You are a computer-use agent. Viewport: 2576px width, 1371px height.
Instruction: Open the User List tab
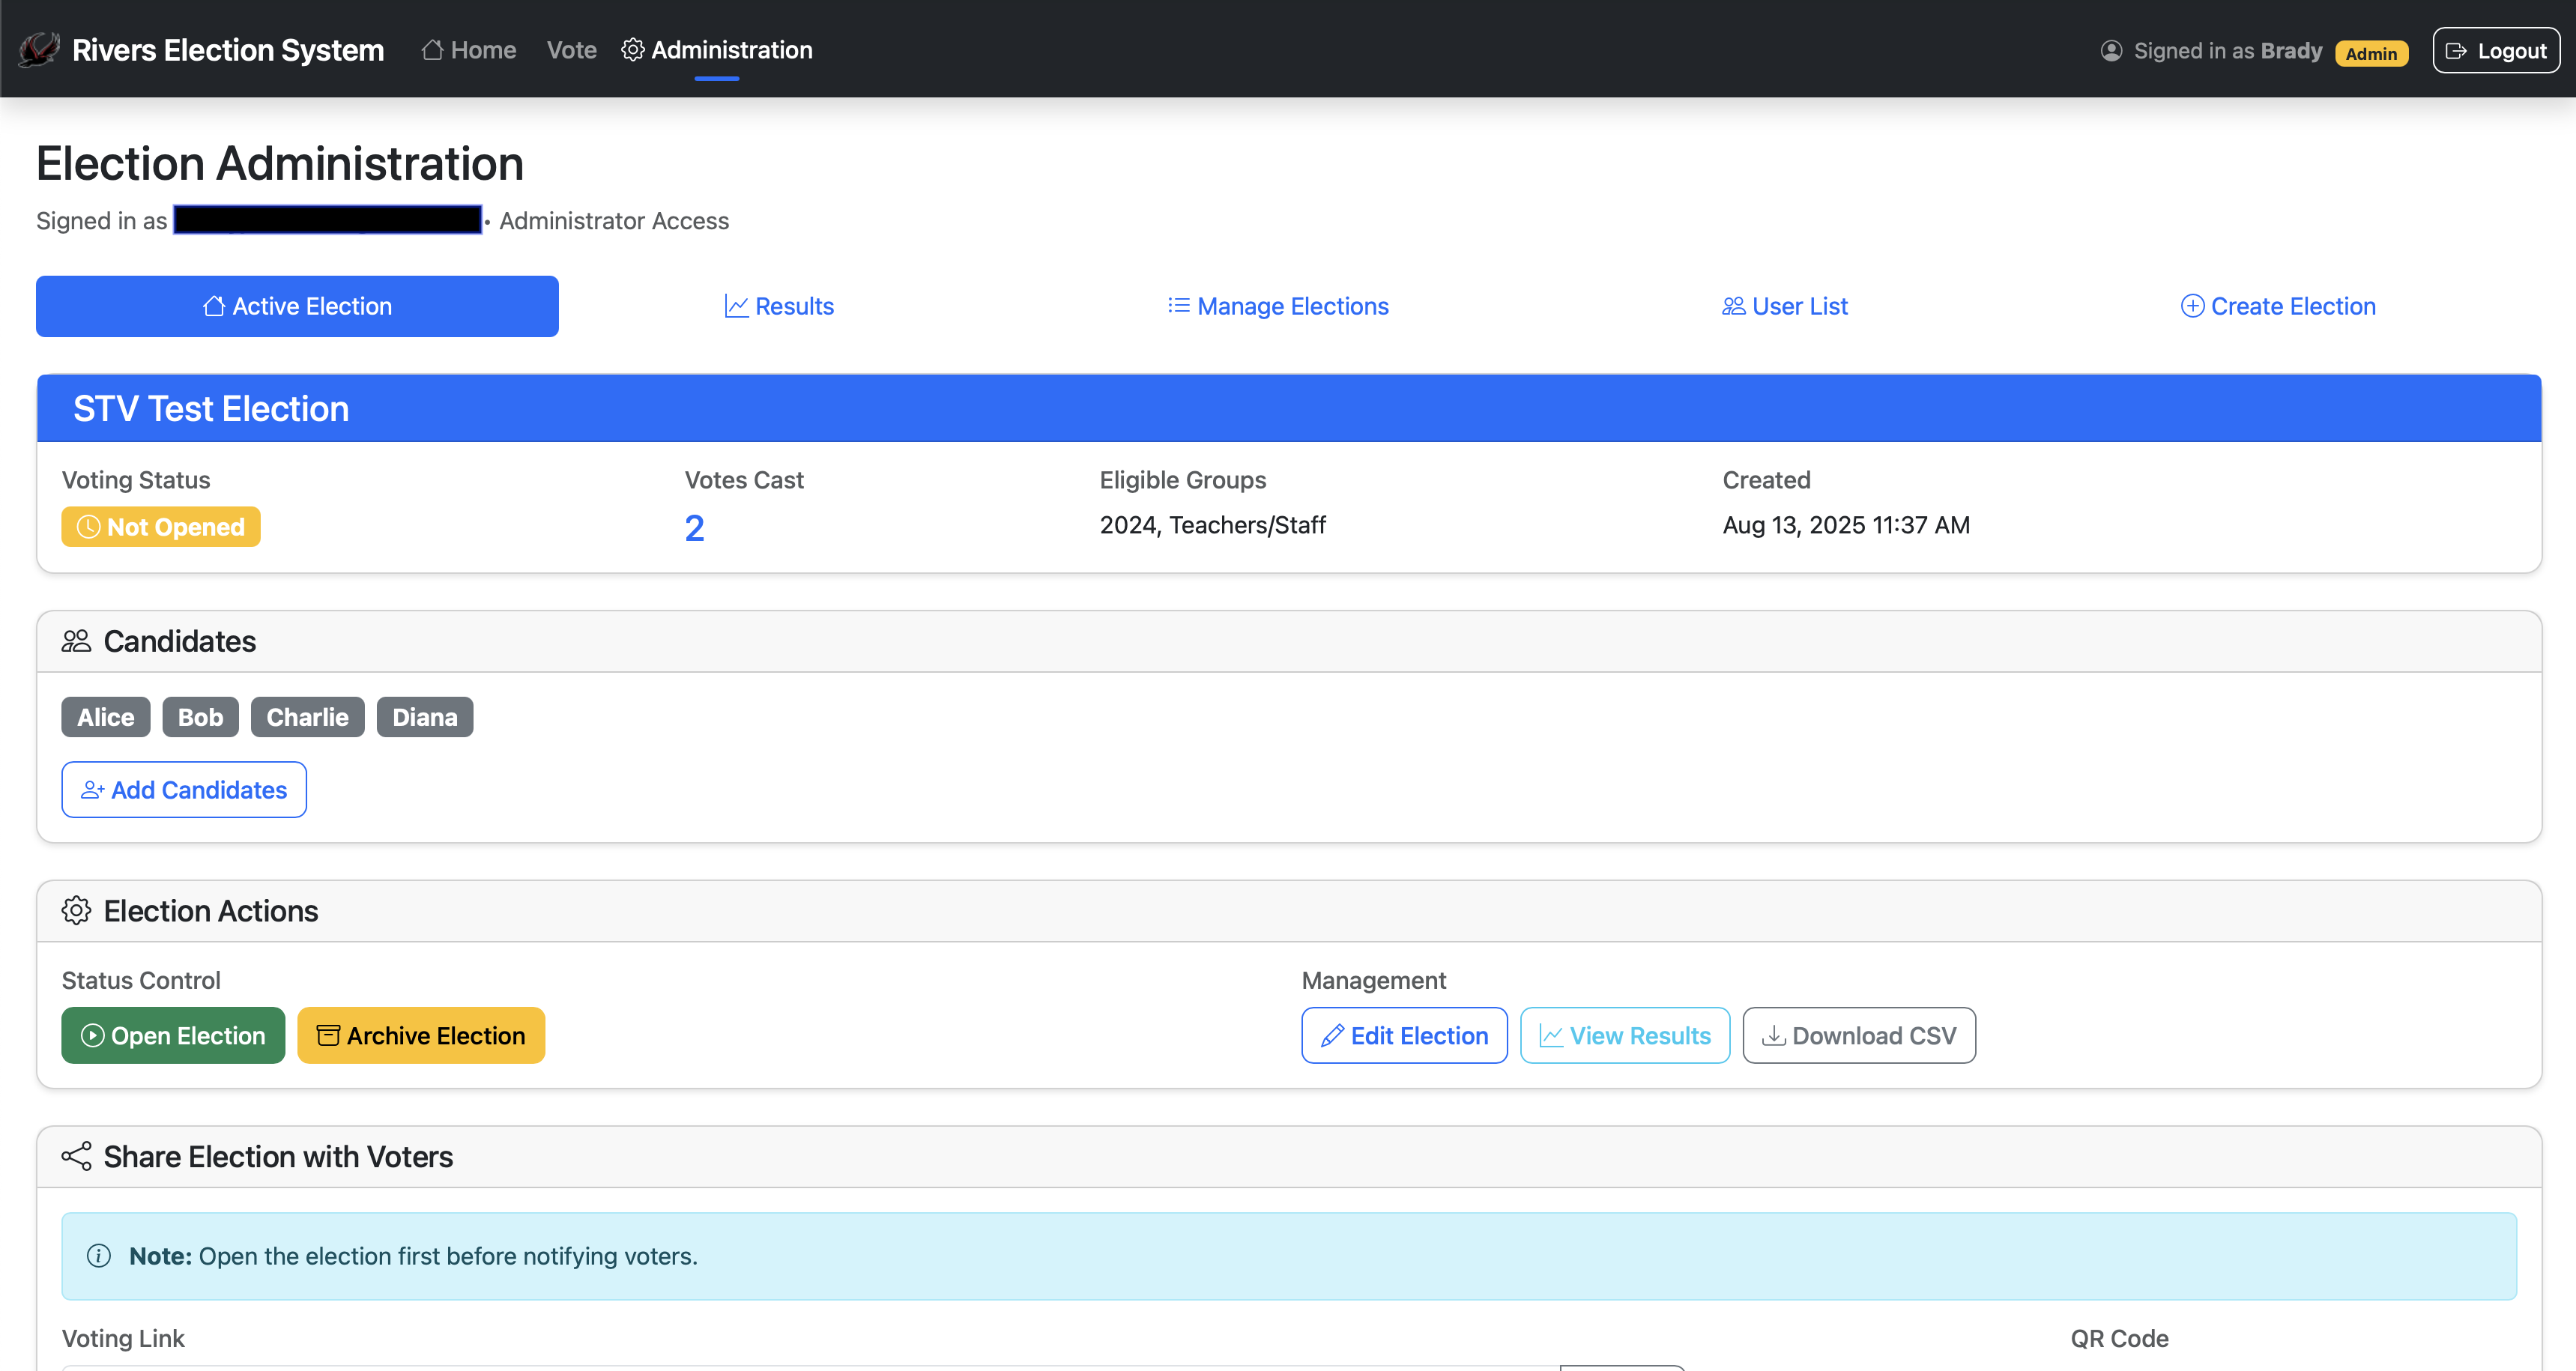[x=1785, y=306]
